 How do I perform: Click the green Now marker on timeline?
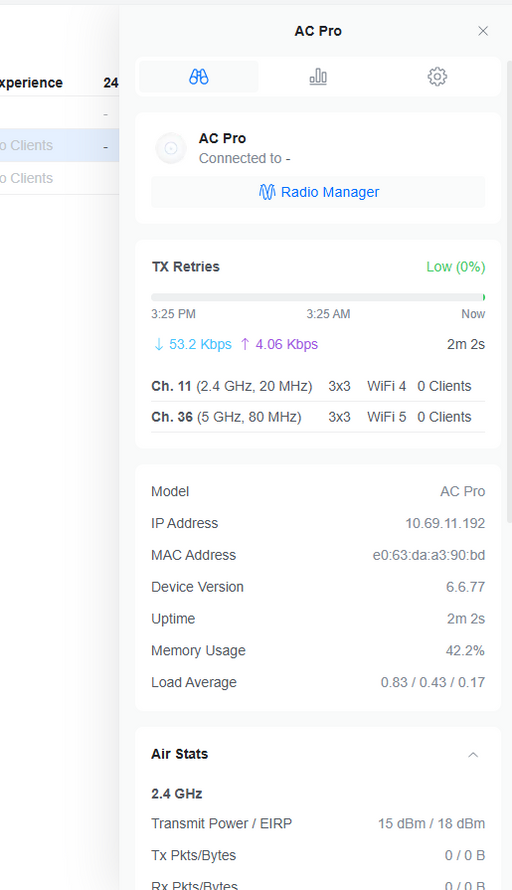tap(484, 297)
